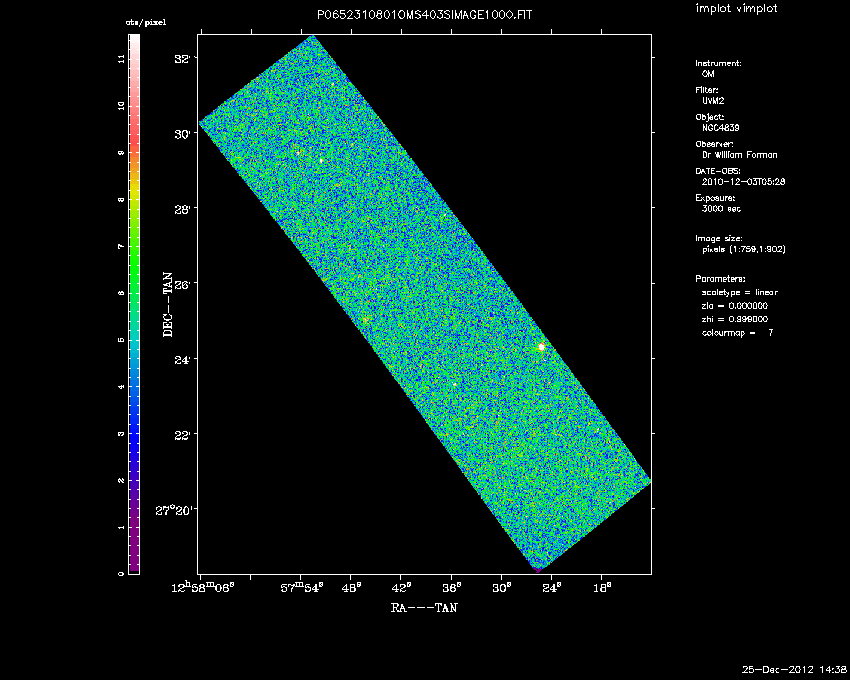Image resolution: width=850 pixels, height=680 pixels.
Task: Click the 'implot vimplot' header text
Action: pyautogui.click(x=736, y=9)
